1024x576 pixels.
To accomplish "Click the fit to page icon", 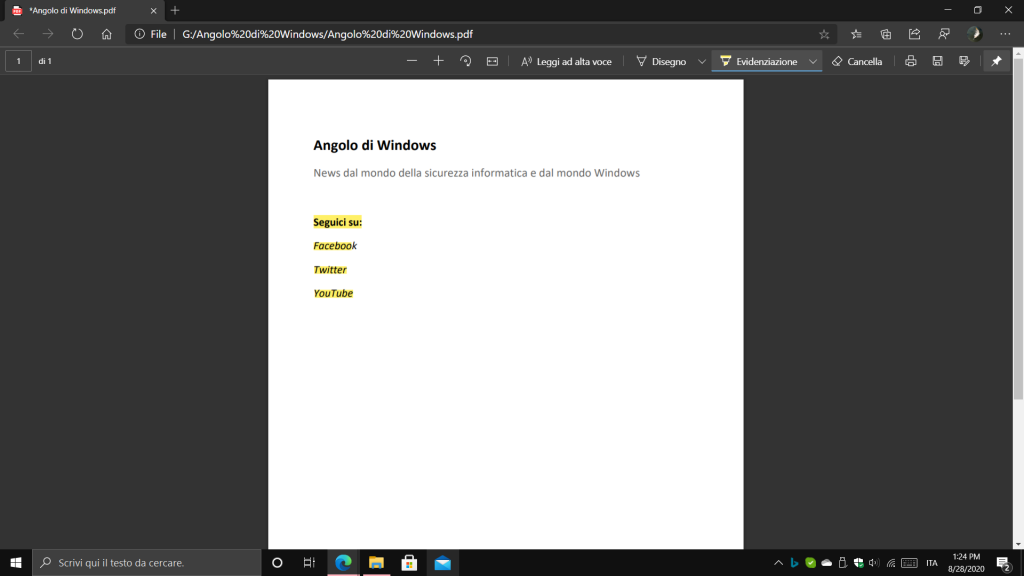I will 492,61.
